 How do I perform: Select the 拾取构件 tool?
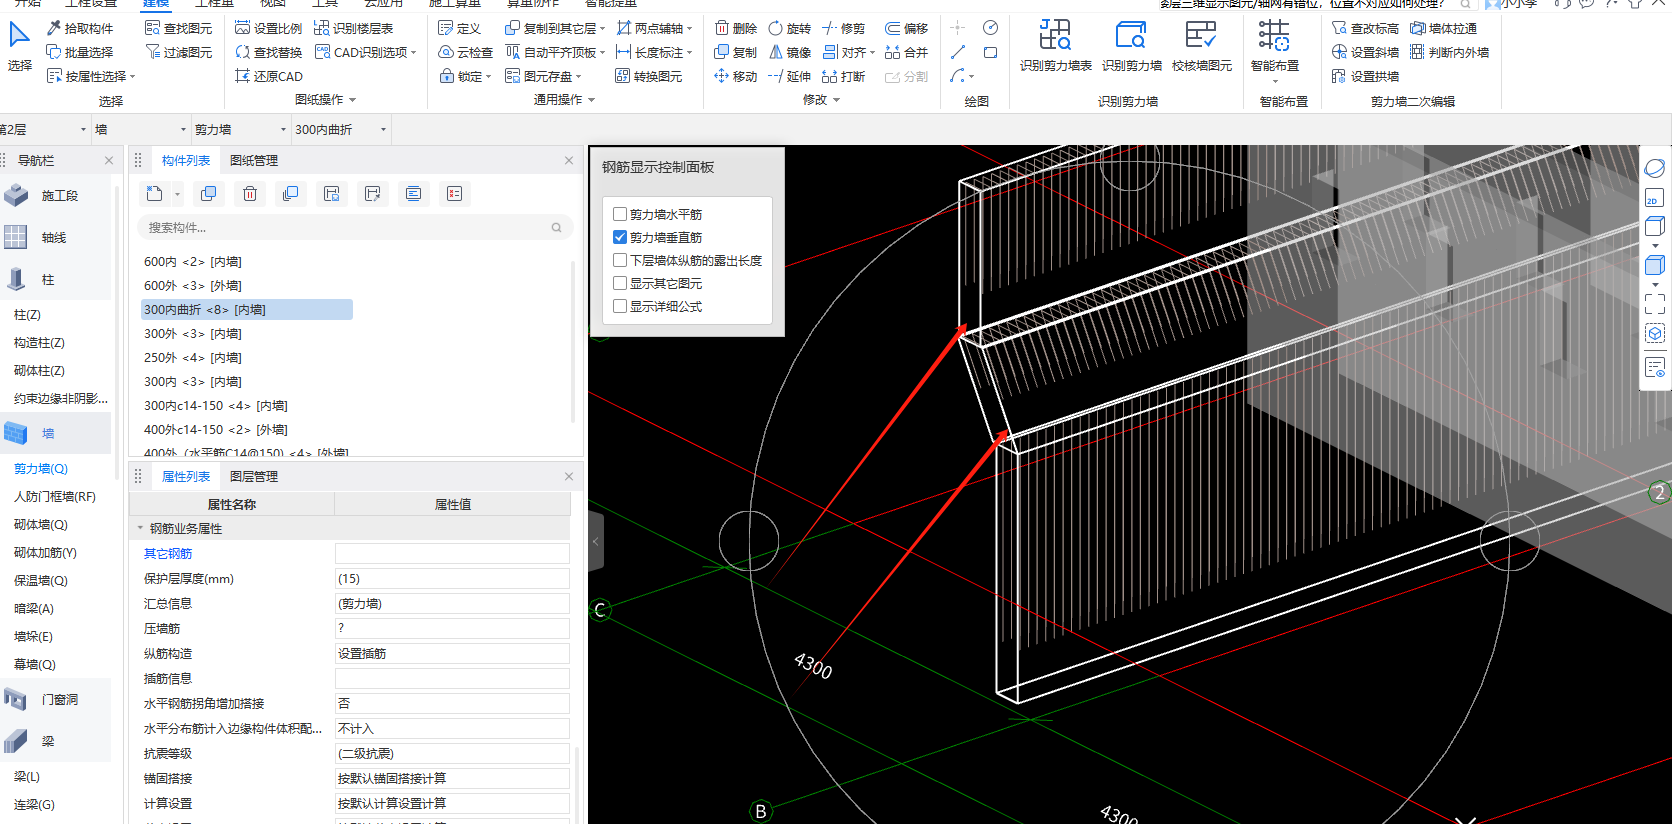(80, 28)
